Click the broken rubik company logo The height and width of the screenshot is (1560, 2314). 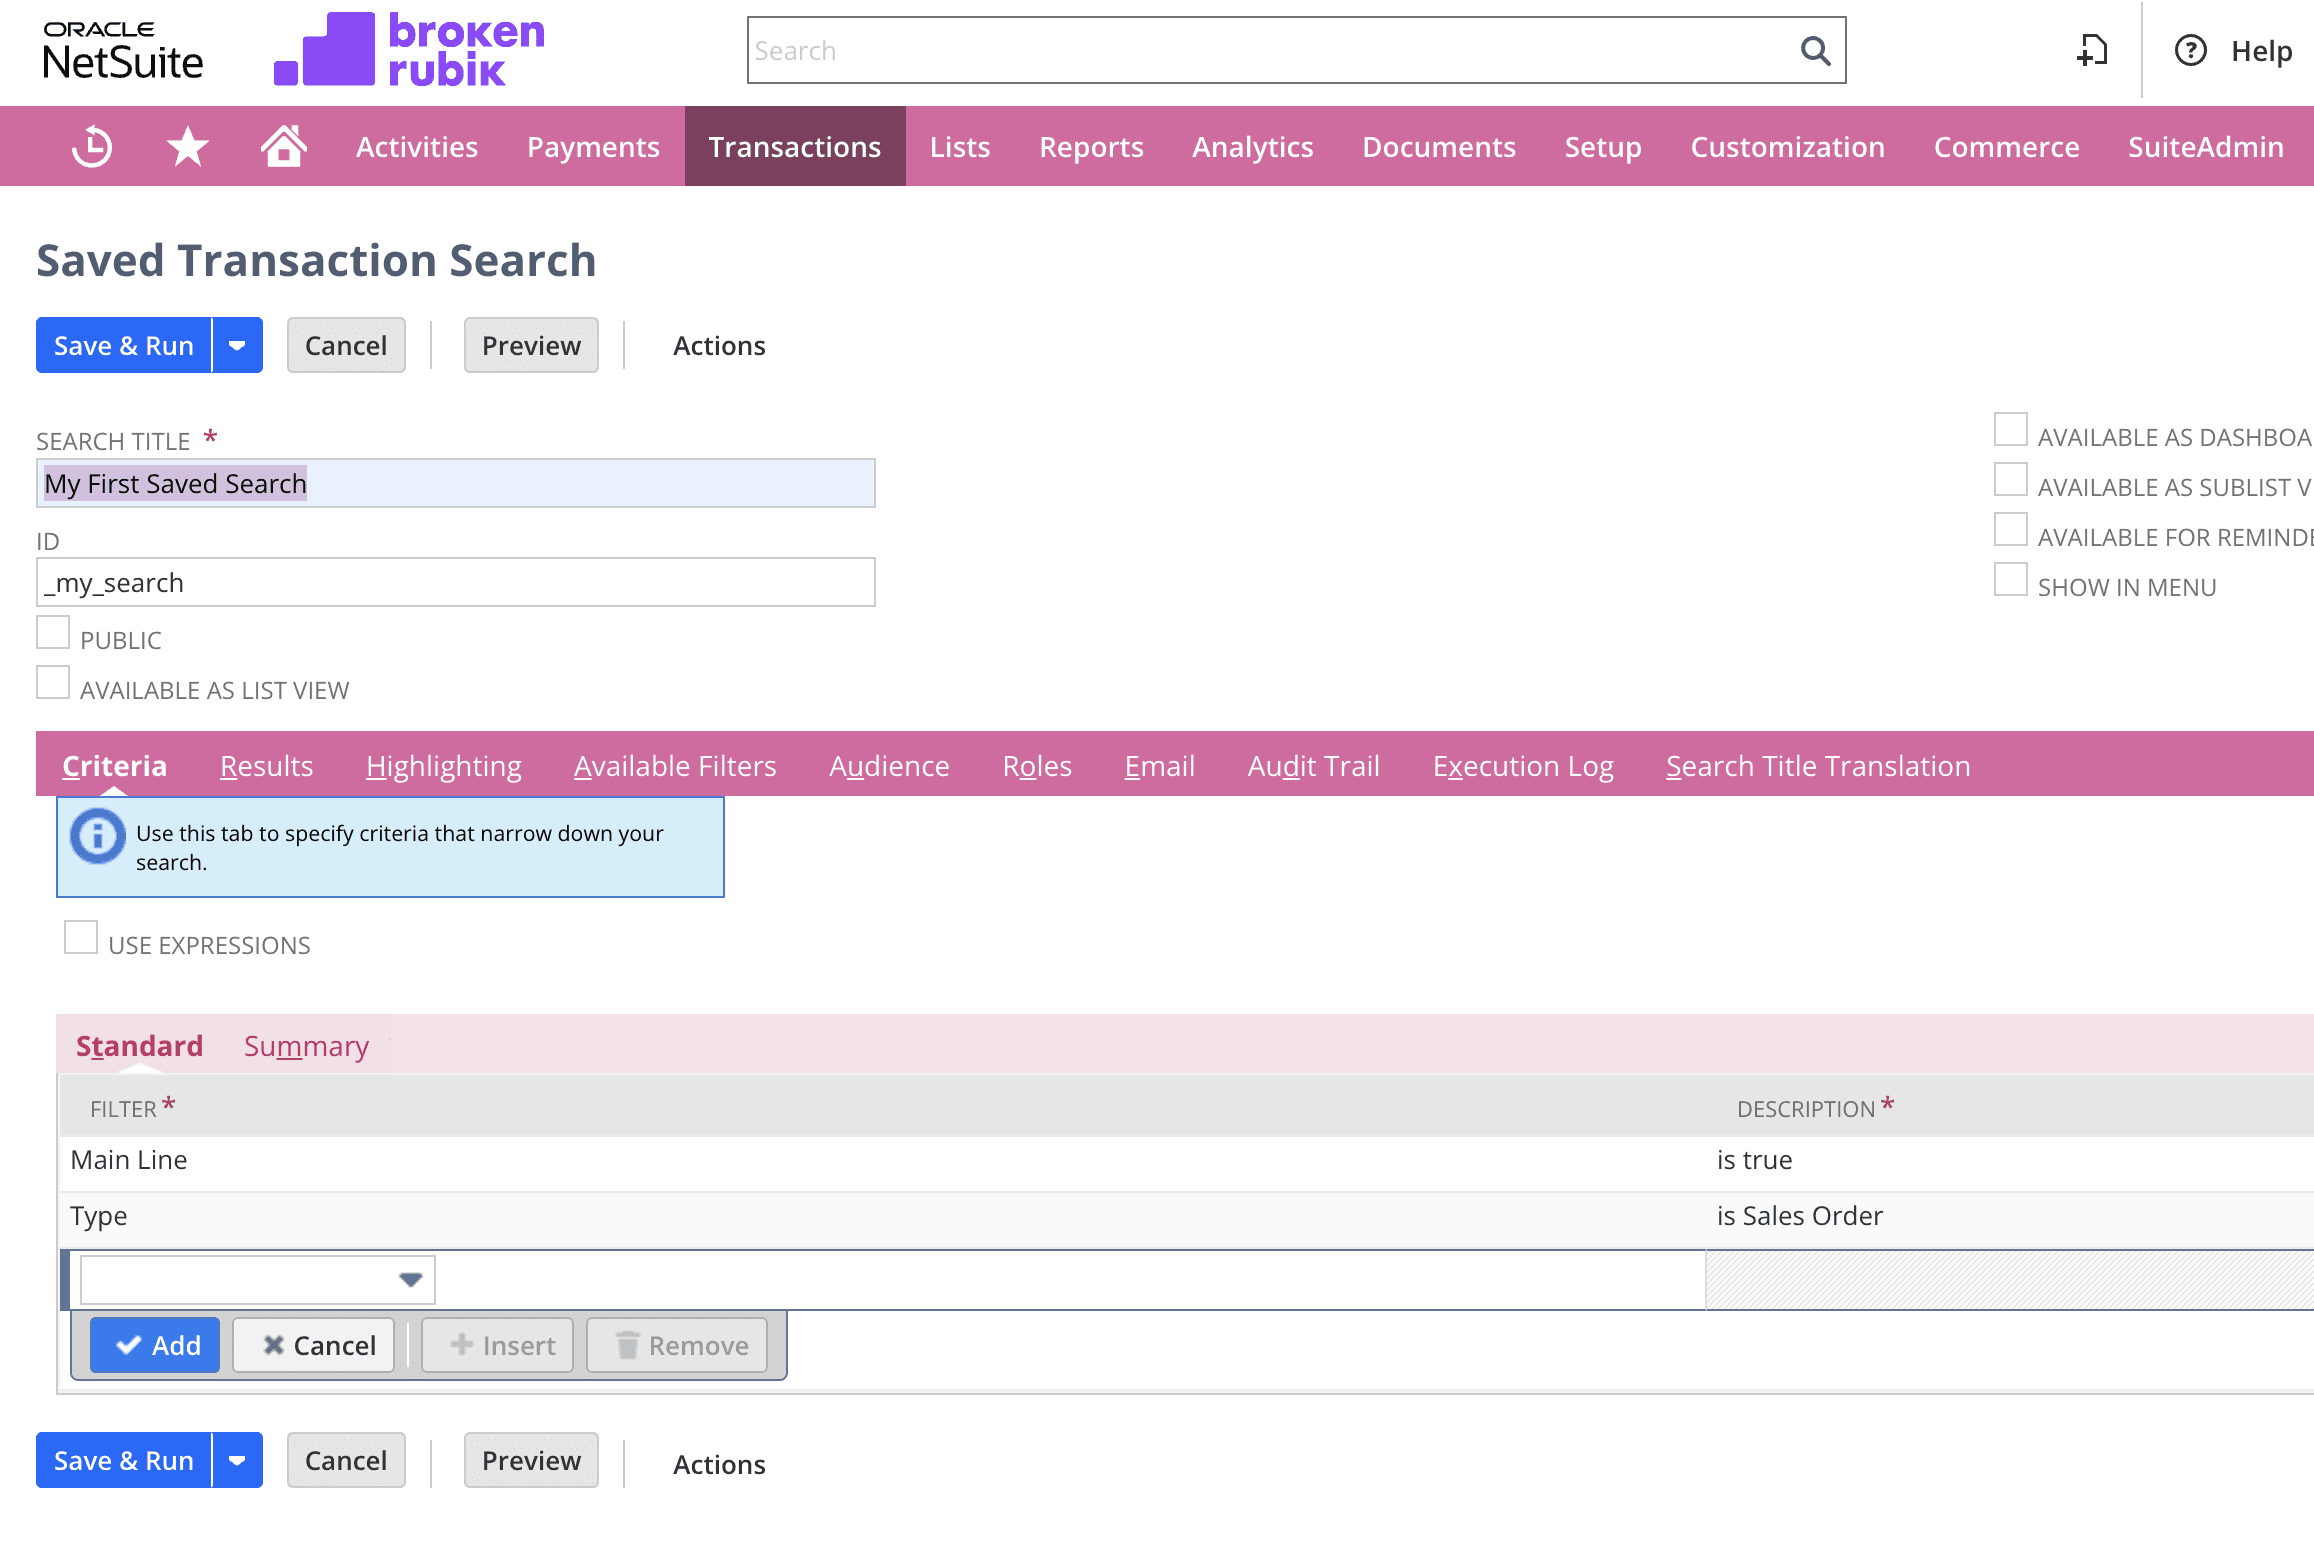410,49
